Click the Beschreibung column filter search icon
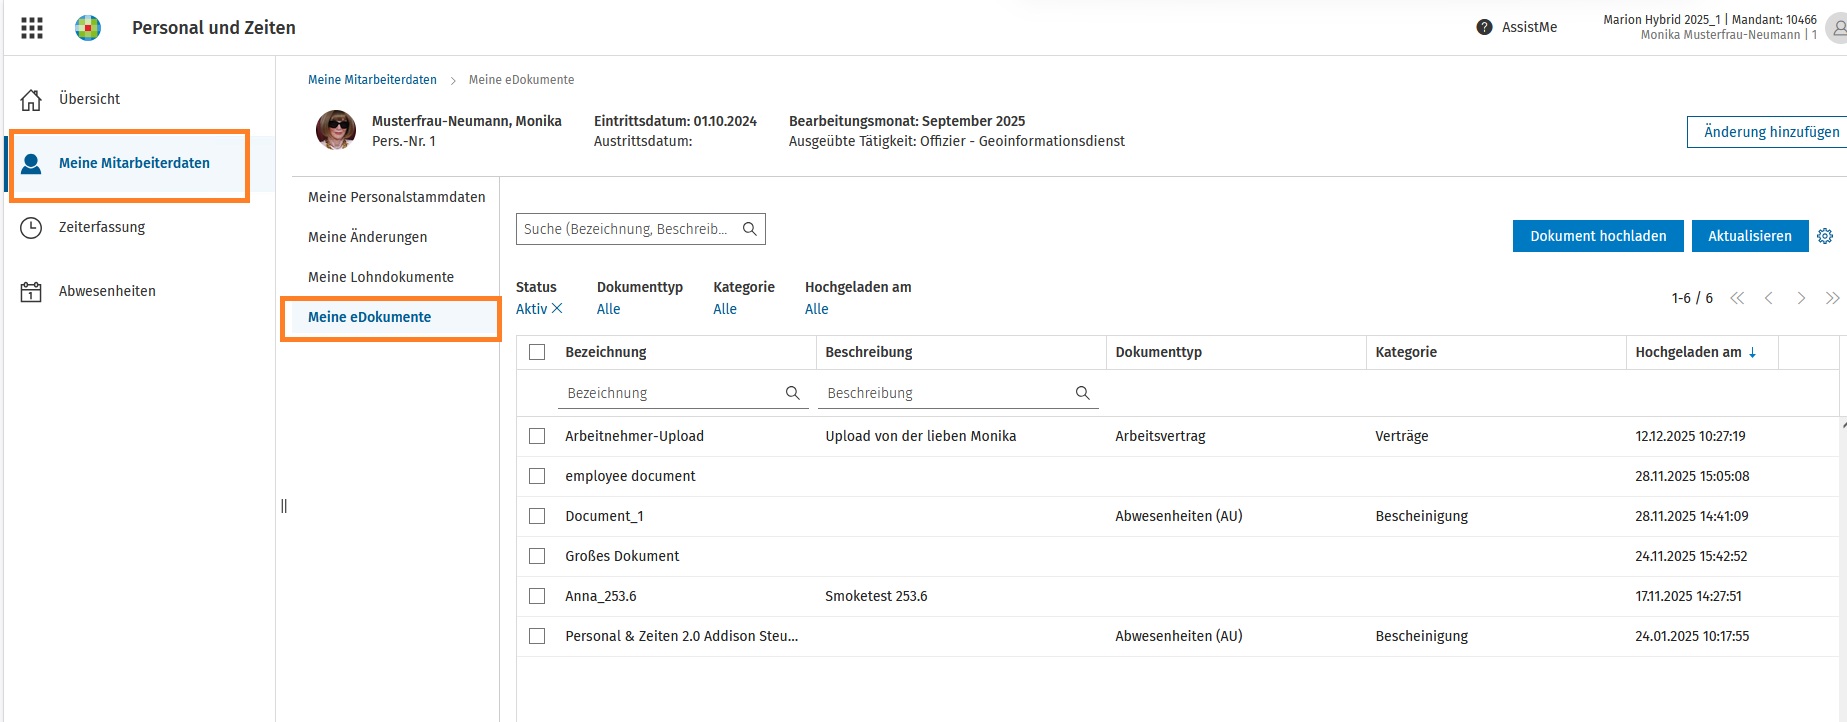The height and width of the screenshot is (722, 1847). pyautogui.click(x=1083, y=393)
